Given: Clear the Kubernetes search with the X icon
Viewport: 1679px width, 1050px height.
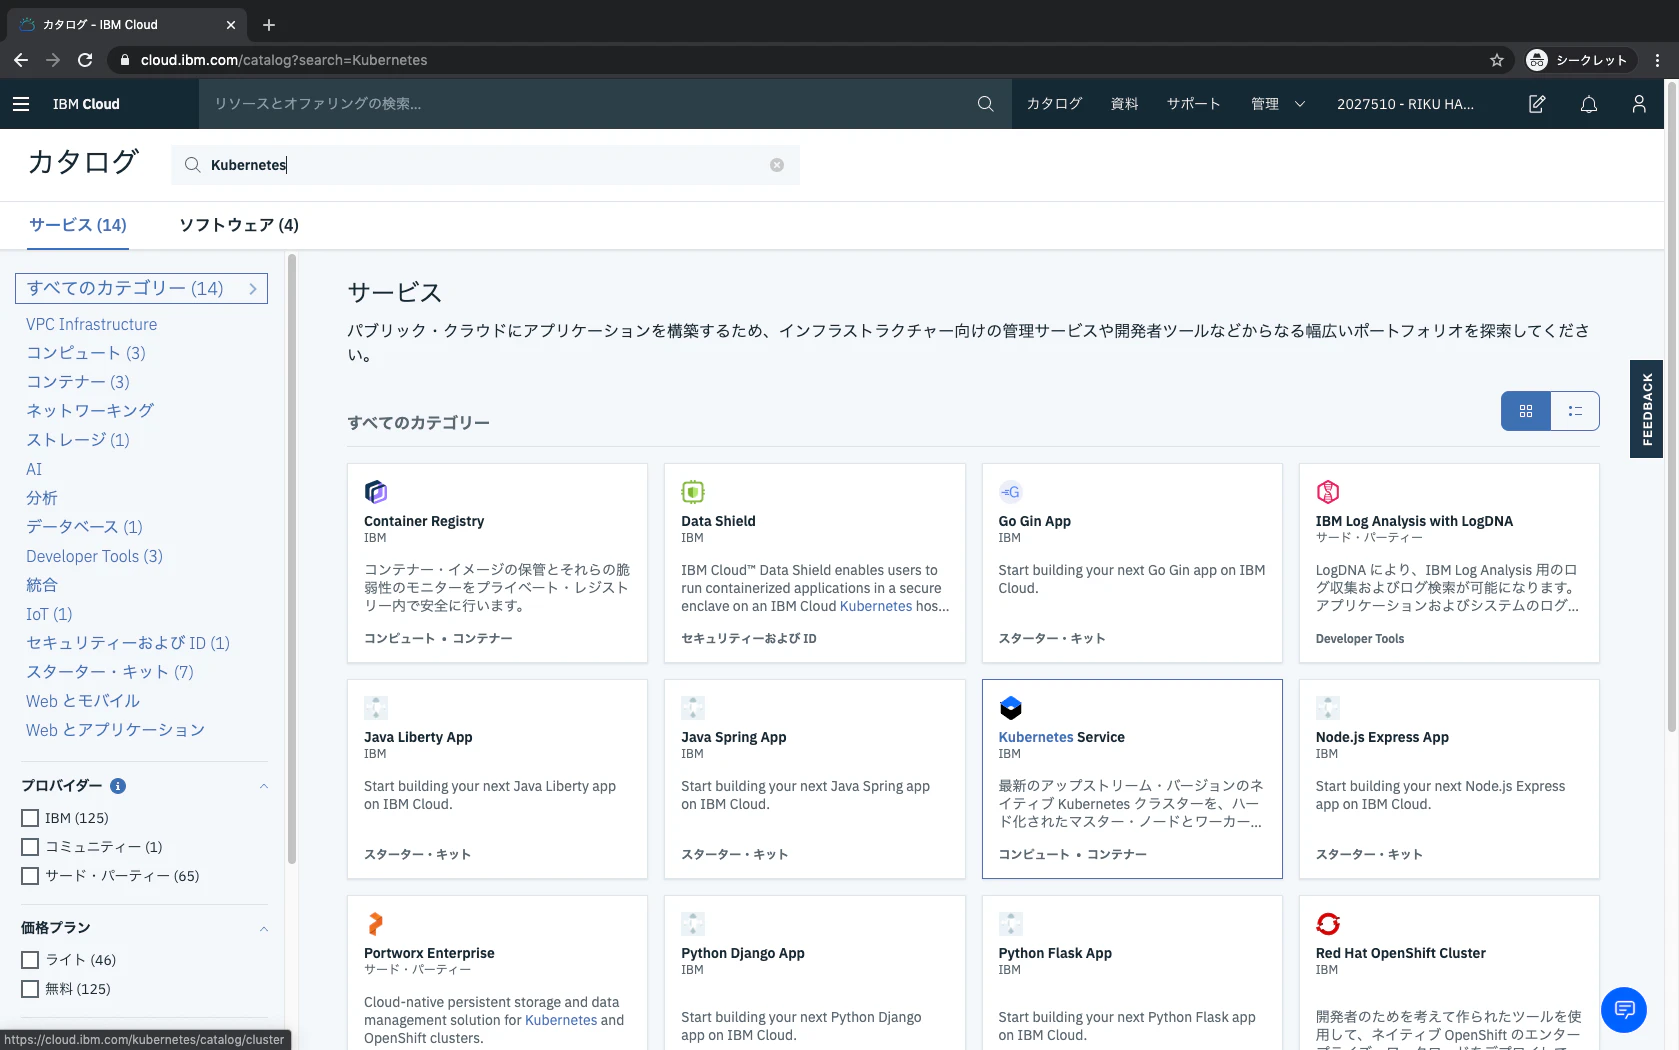Looking at the screenshot, I should (777, 165).
